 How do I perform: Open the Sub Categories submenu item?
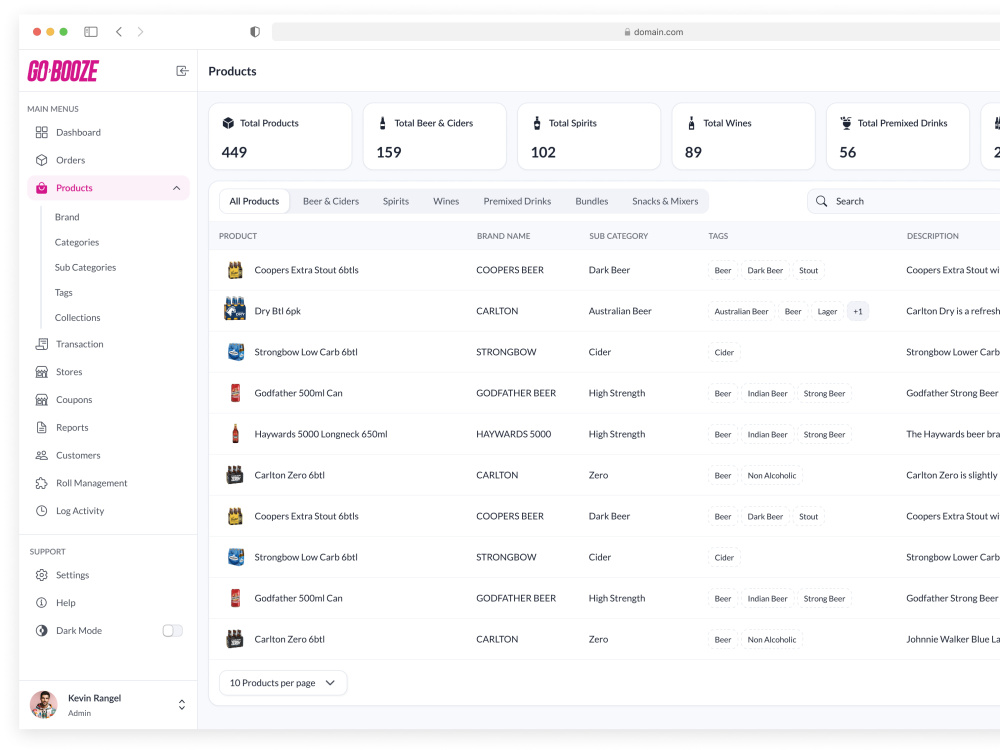[x=85, y=268]
